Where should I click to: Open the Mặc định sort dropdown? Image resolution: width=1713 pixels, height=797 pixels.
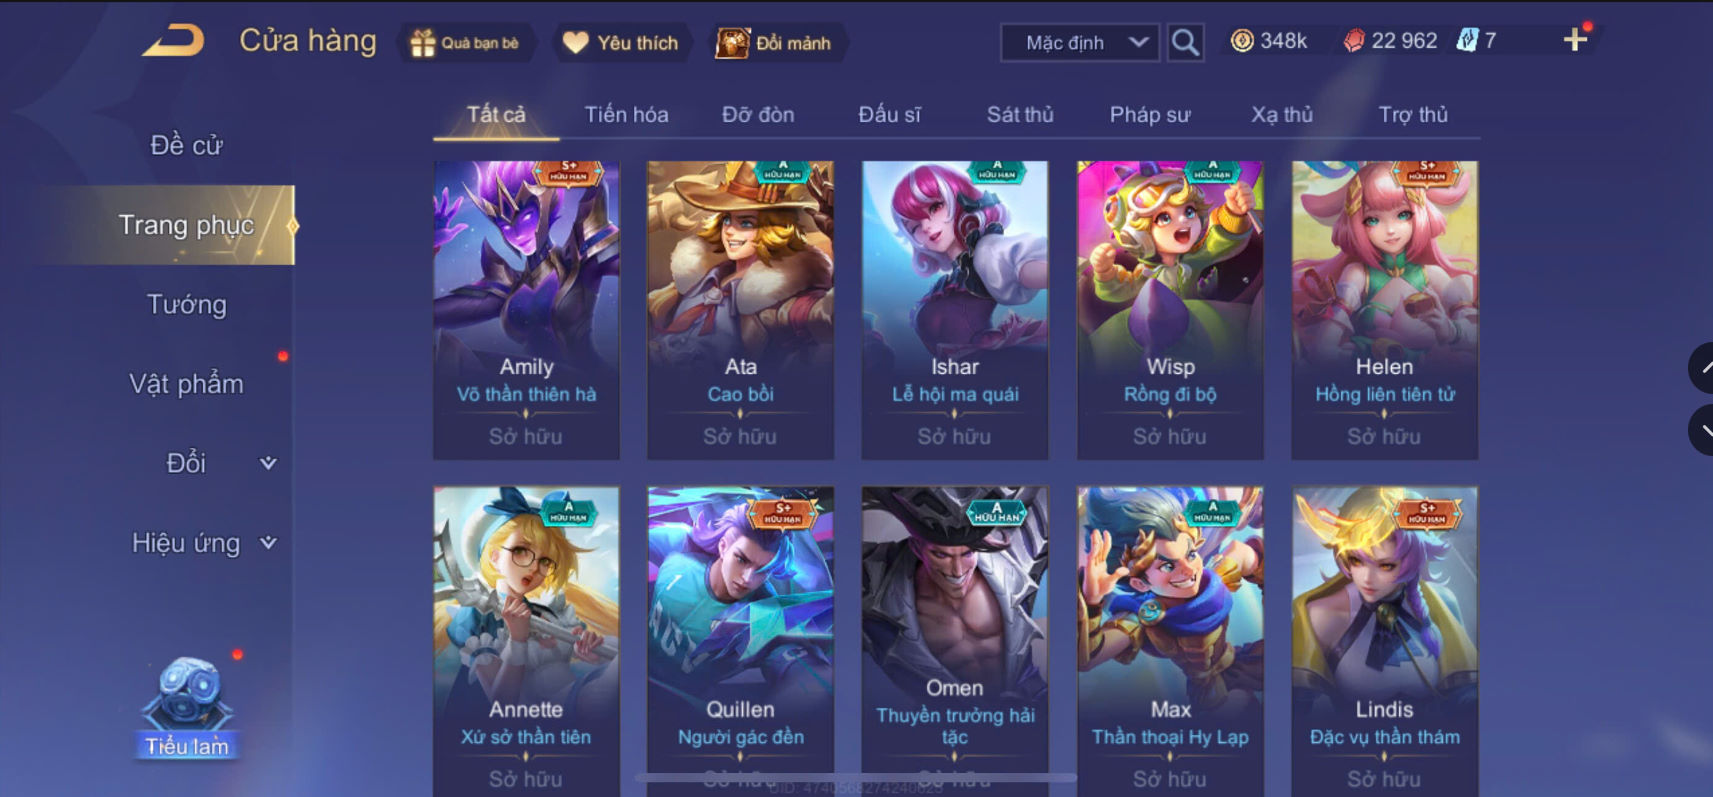(x=1080, y=42)
